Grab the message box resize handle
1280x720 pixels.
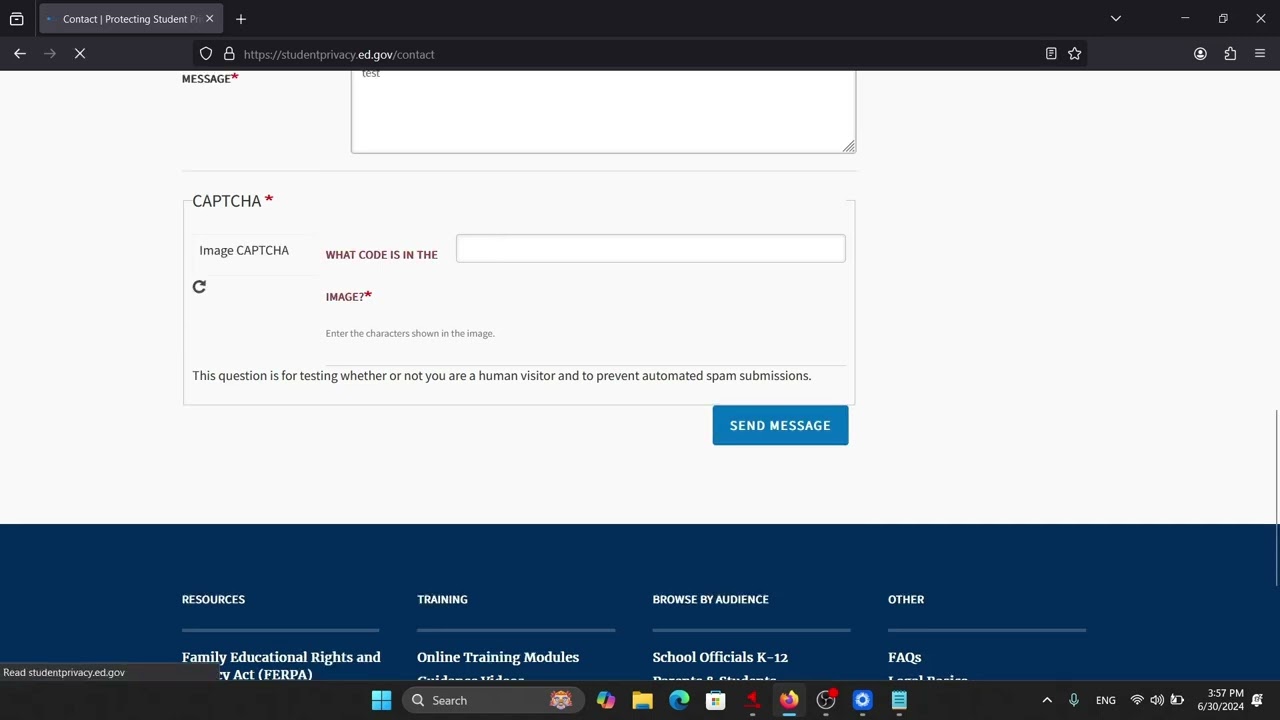[849, 147]
